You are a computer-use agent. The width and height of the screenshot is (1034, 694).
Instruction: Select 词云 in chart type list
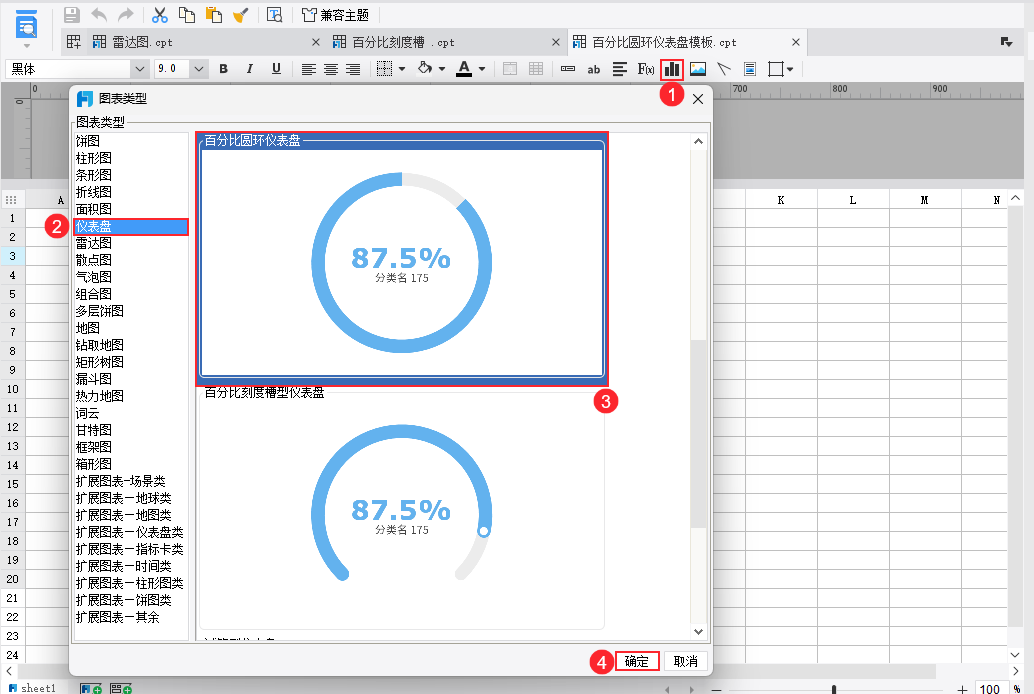coord(131,414)
